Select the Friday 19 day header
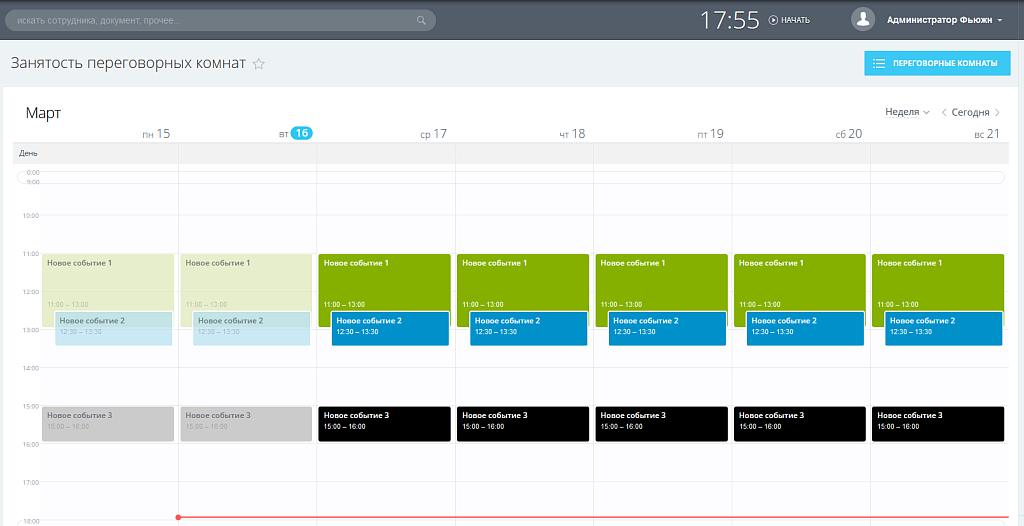 pyautogui.click(x=710, y=133)
